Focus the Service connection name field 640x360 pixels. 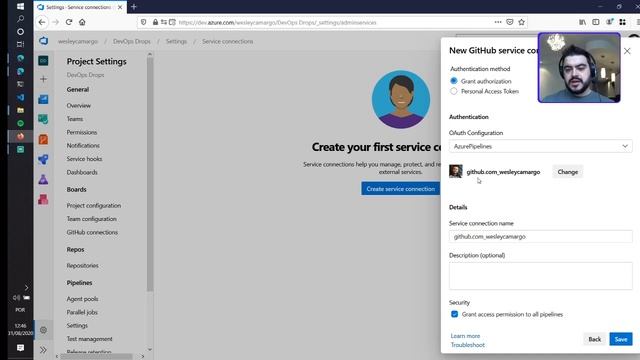click(x=540, y=236)
